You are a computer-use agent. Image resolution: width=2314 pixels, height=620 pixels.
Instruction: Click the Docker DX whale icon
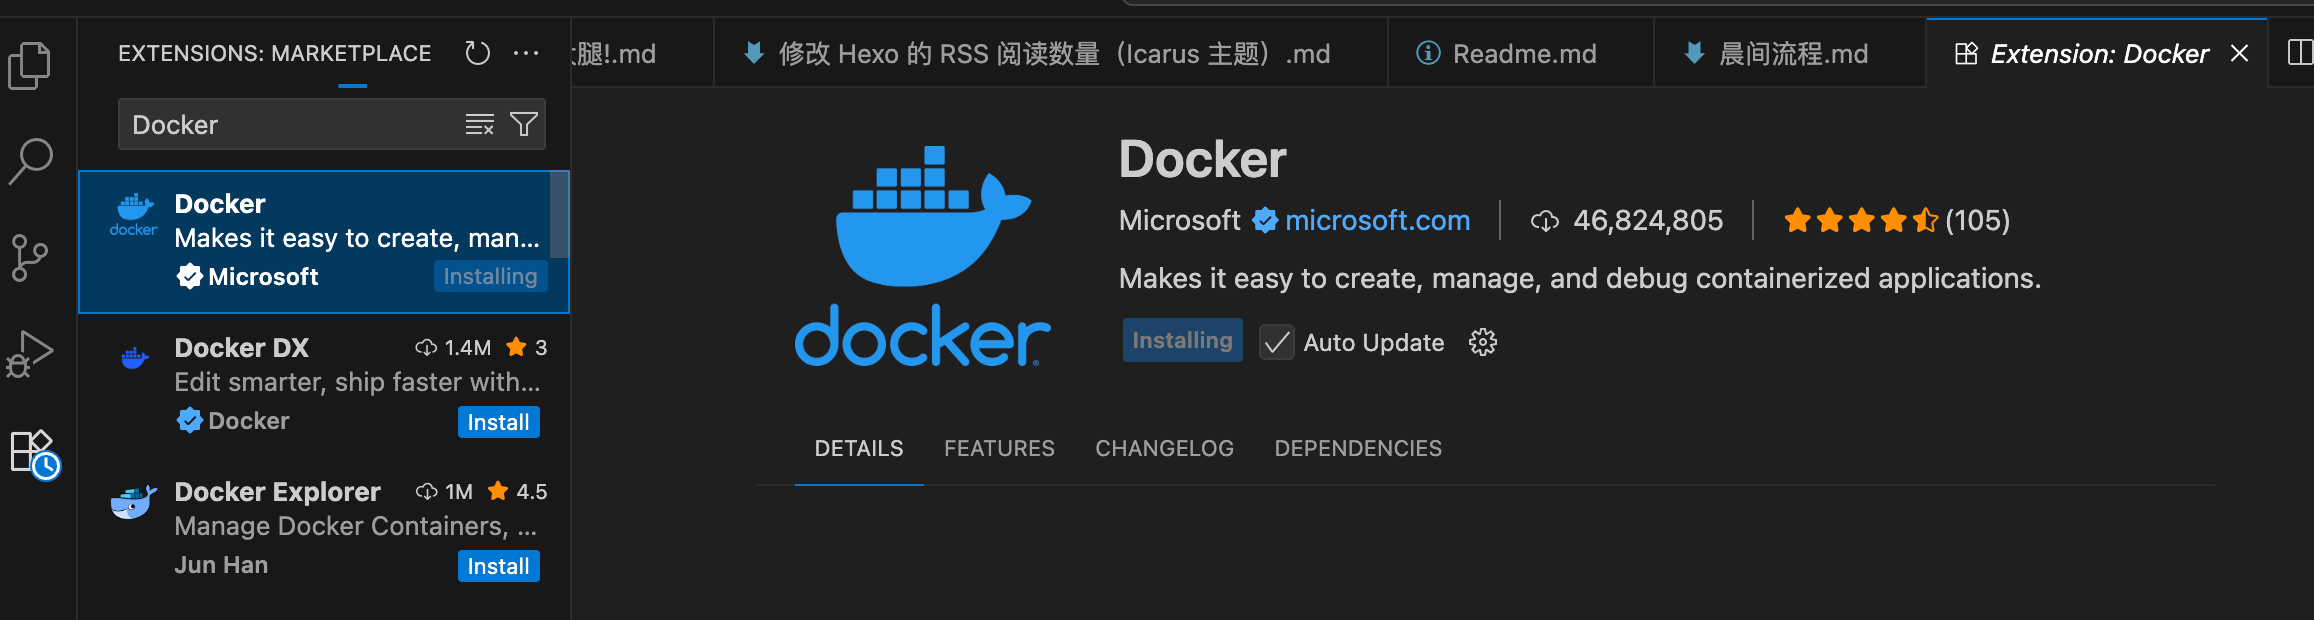click(x=135, y=357)
